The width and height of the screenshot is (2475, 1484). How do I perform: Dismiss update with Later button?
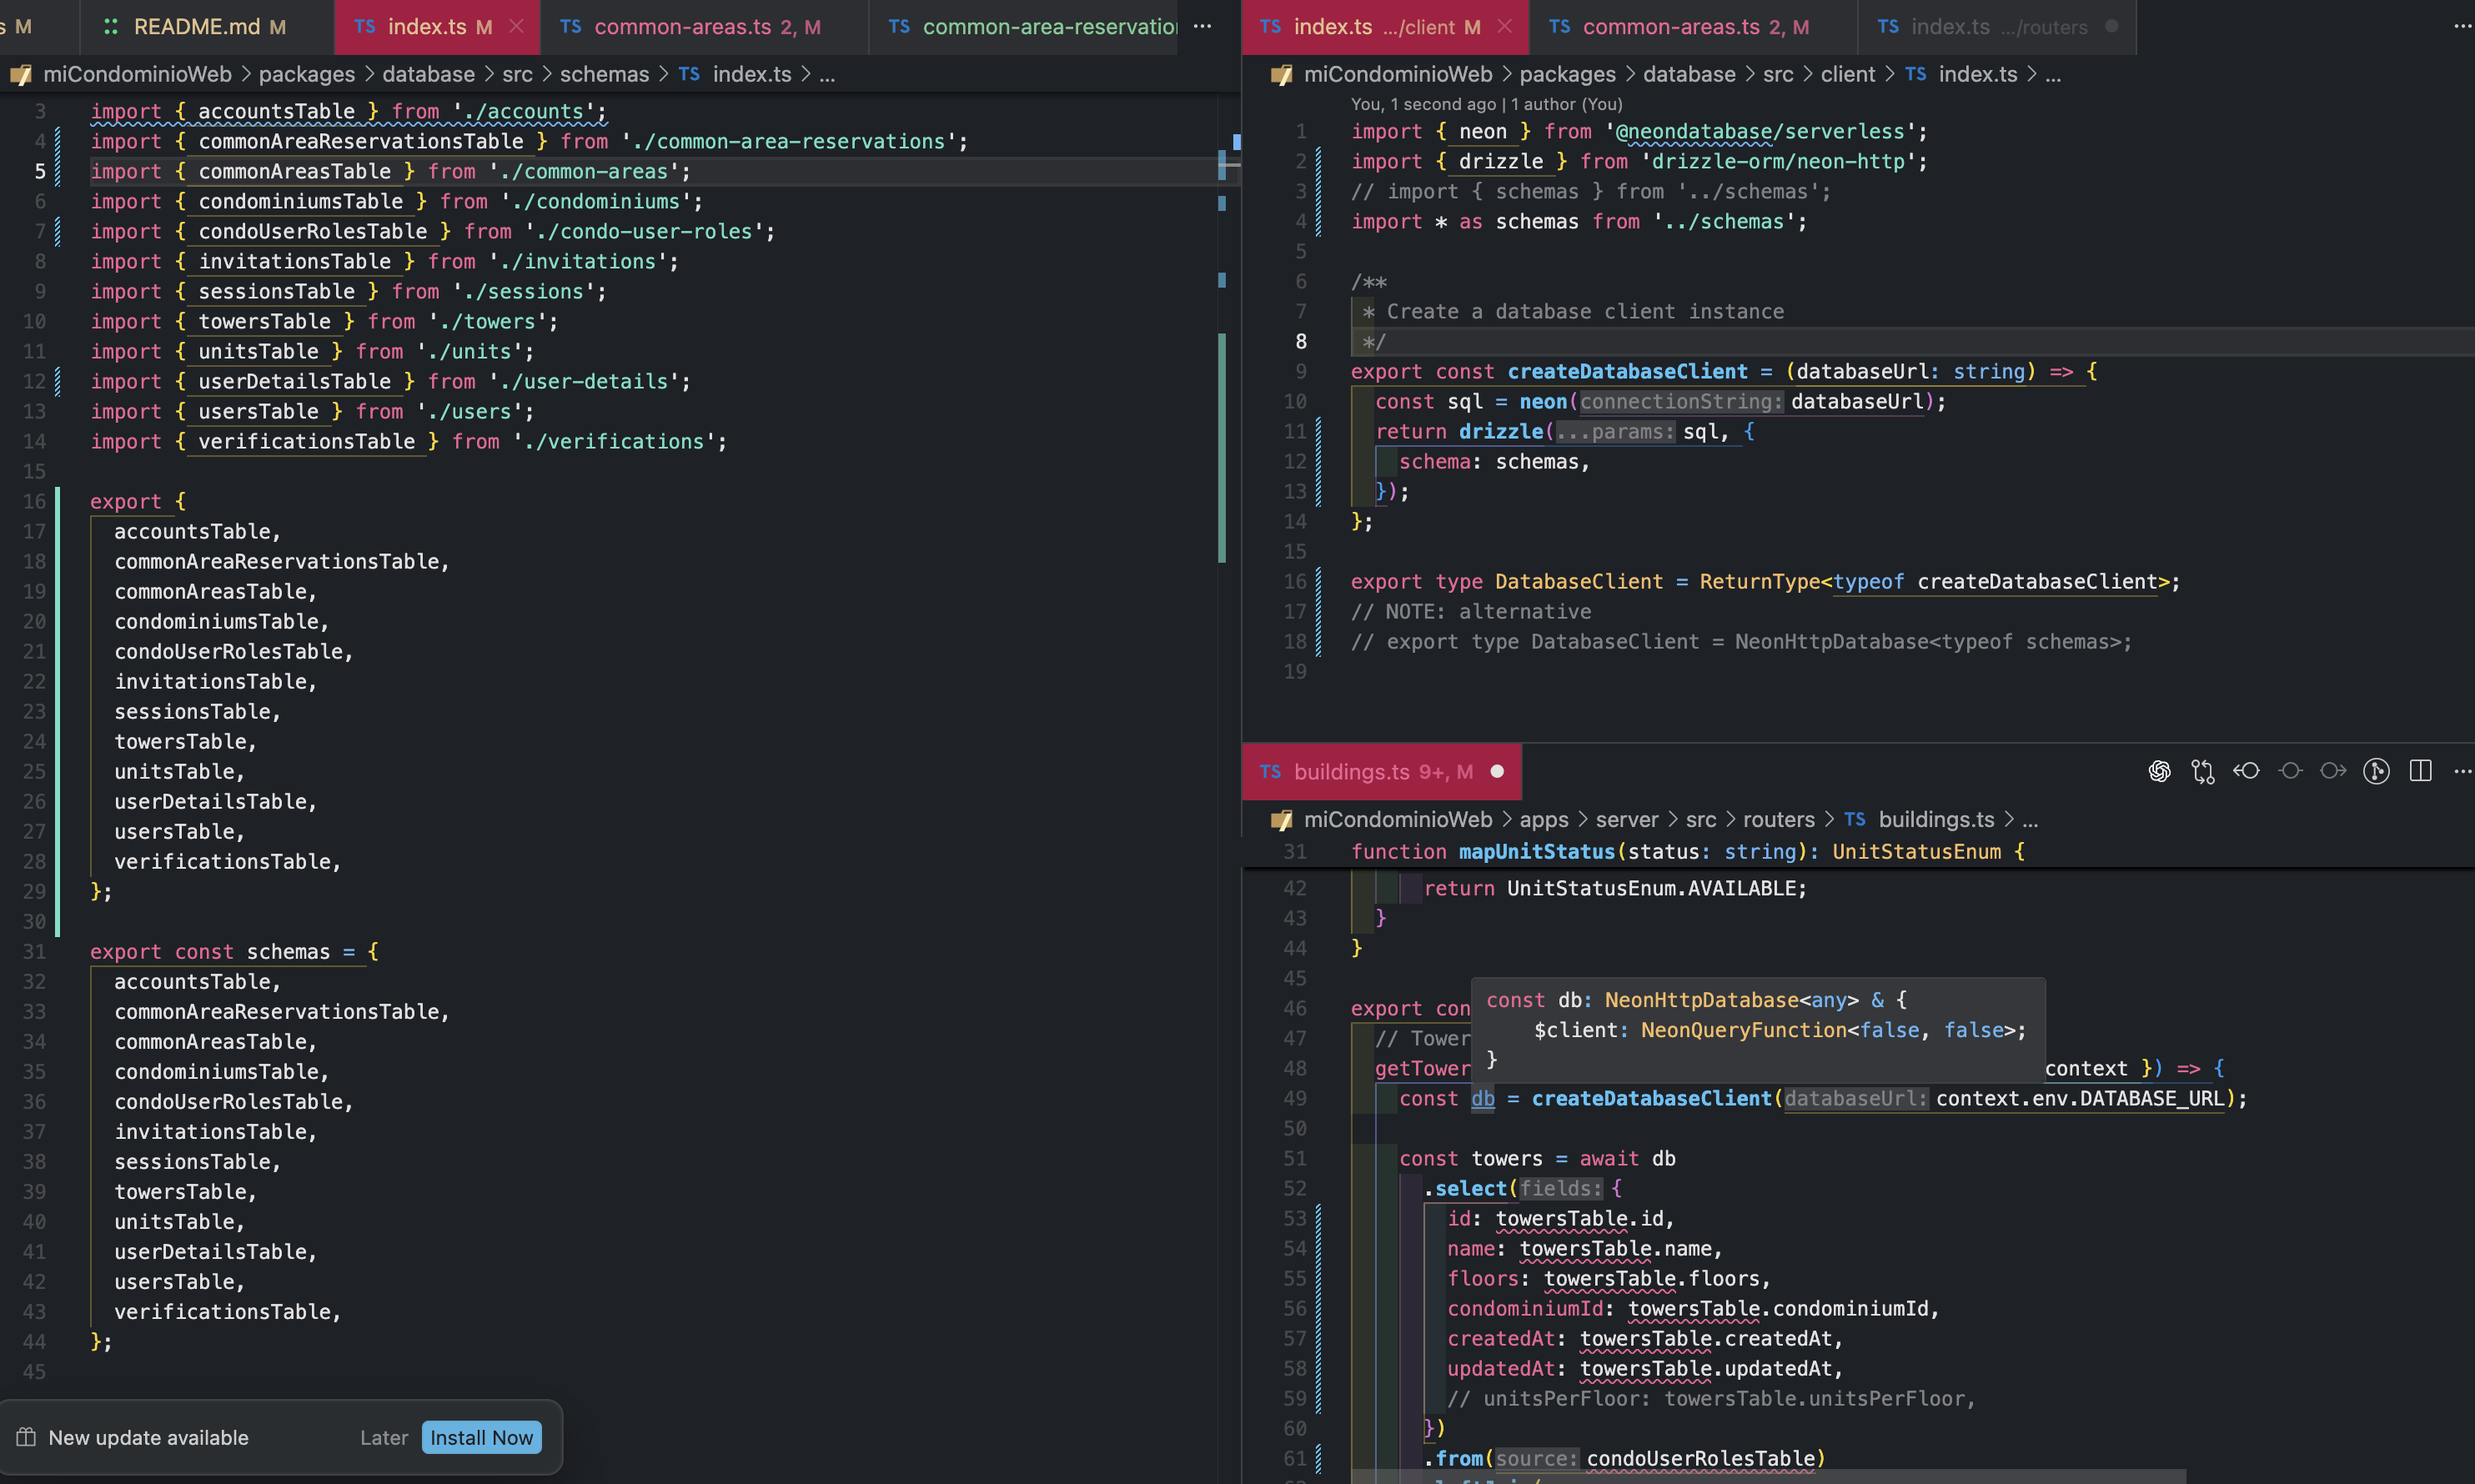[384, 1437]
